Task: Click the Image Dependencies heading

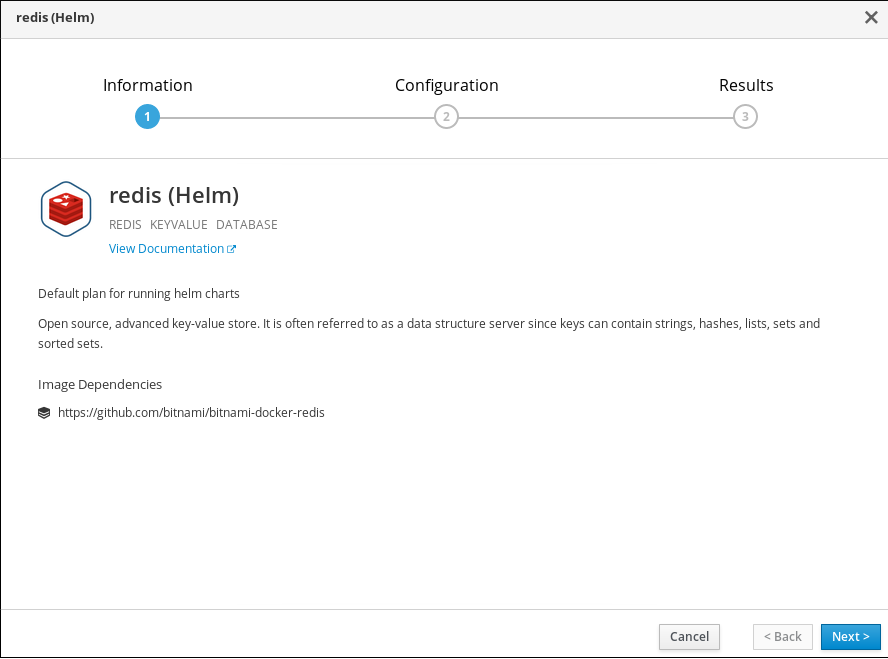Action: pos(100,384)
